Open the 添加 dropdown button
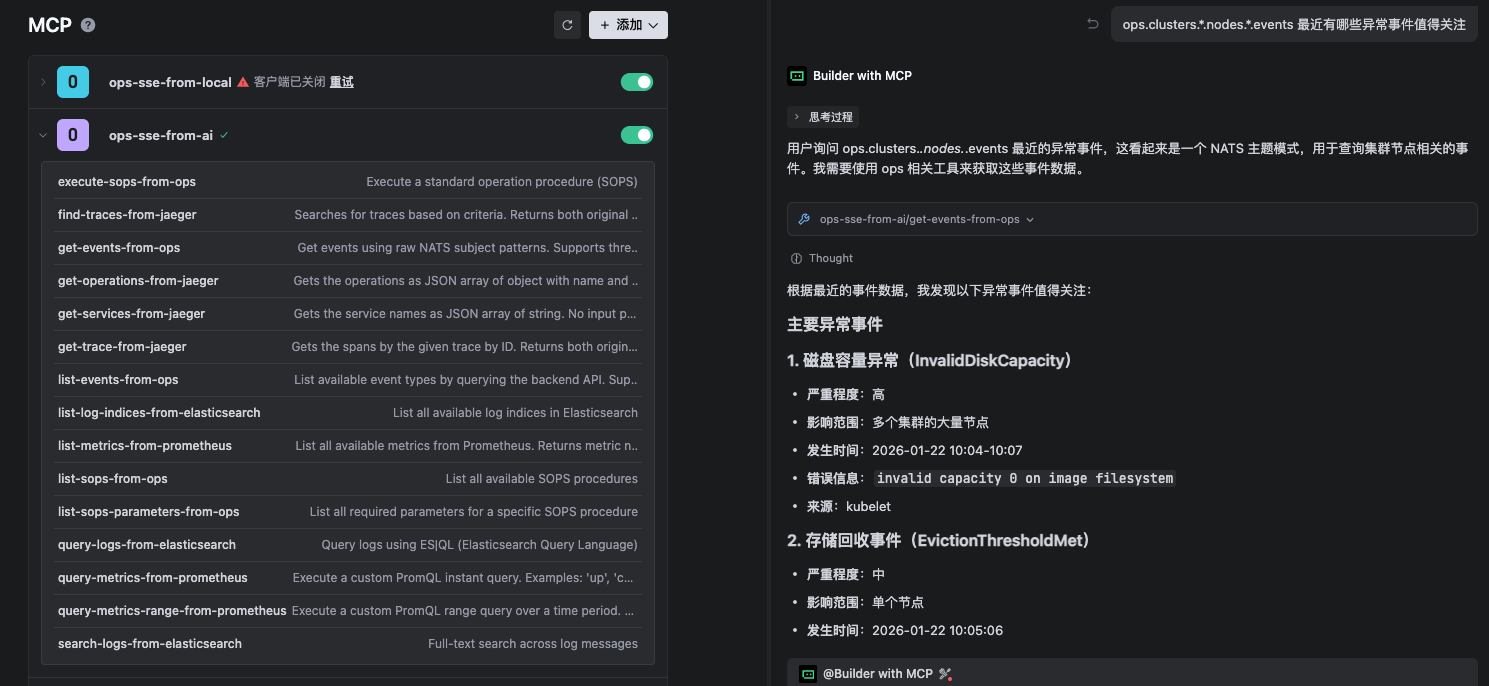This screenshot has width=1489, height=686. [628, 25]
